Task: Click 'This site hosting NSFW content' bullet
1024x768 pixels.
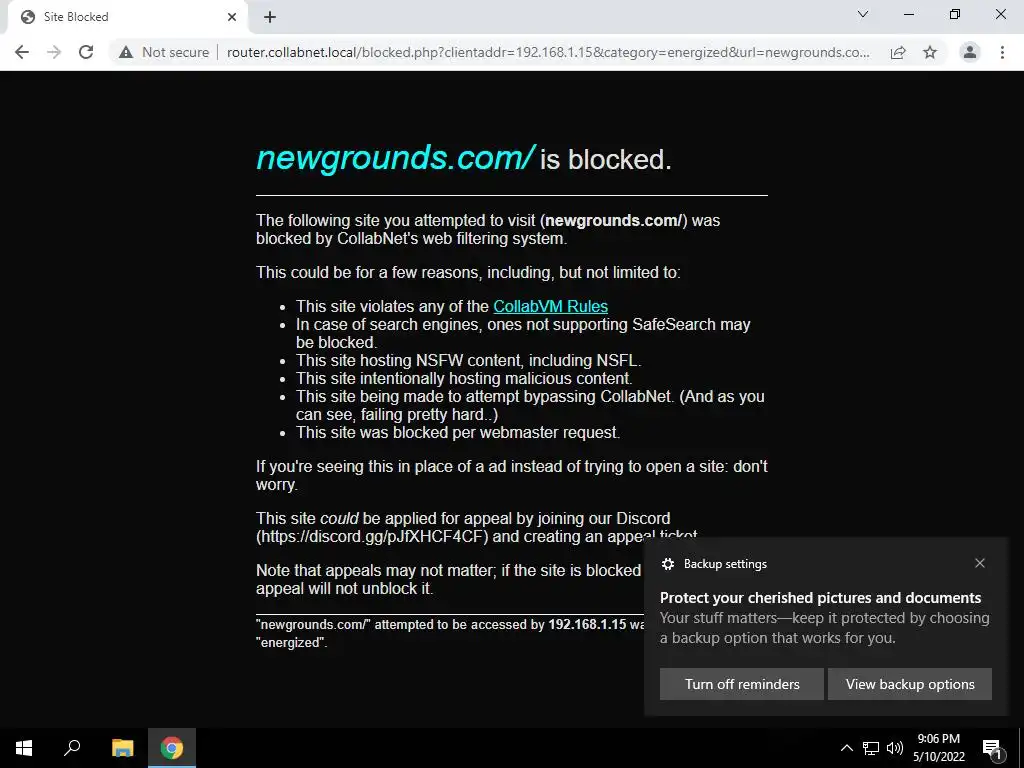Action: pyautogui.click(x=469, y=360)
